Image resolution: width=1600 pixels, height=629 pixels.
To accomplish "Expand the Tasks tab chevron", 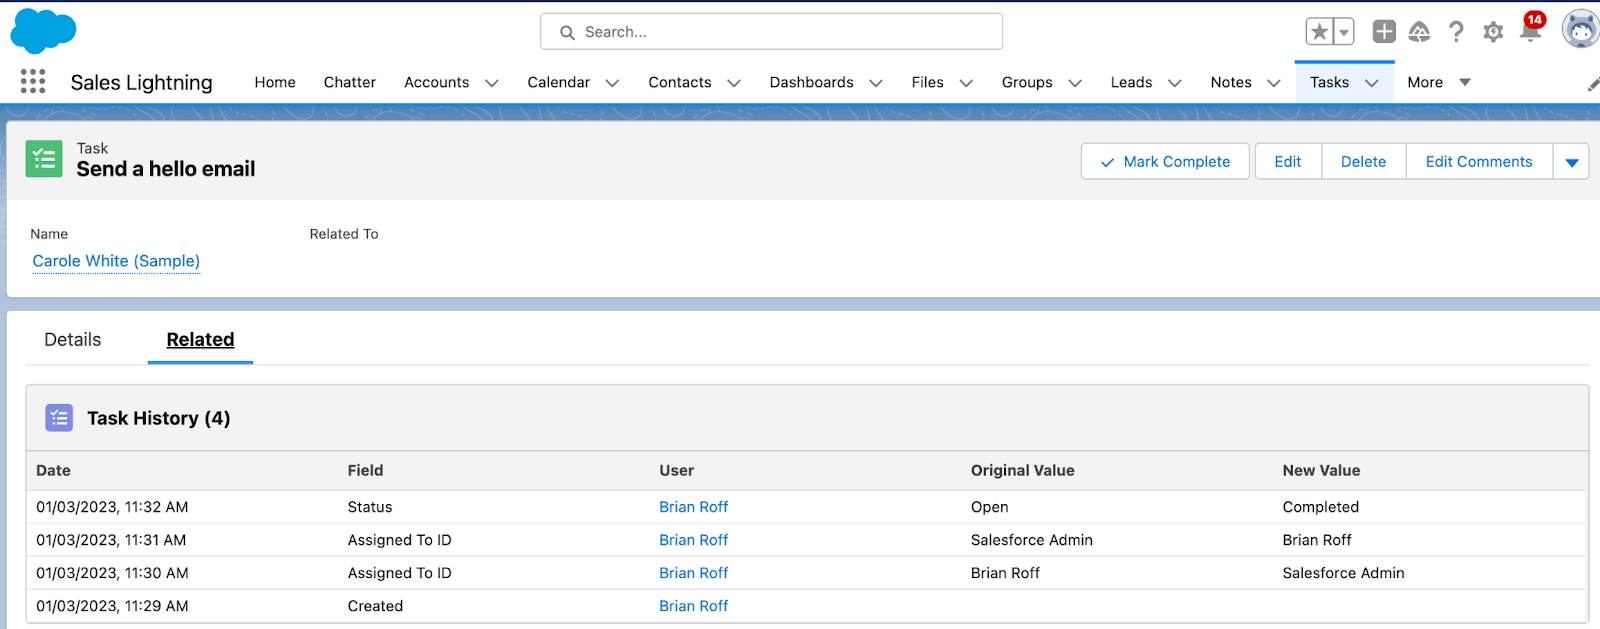I will [1372, 83].
